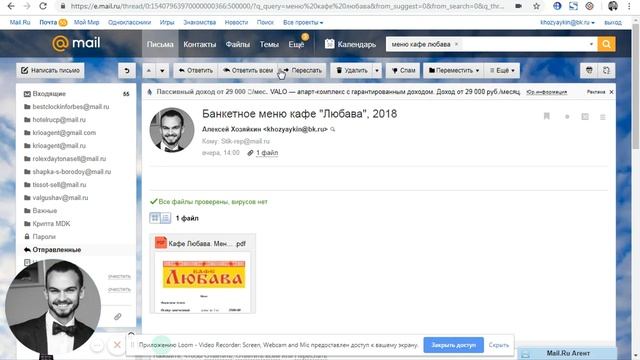Delete the message with Удалить
640x360 pixels.
tap(351, 71)
